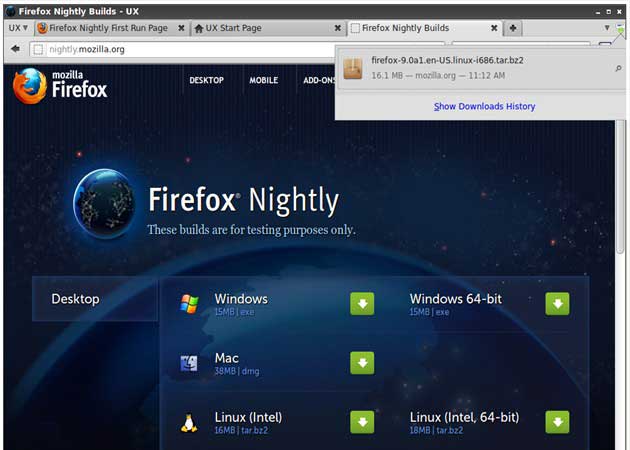Download the Linux (Intel, 64-bit) build

coord(557,422)
